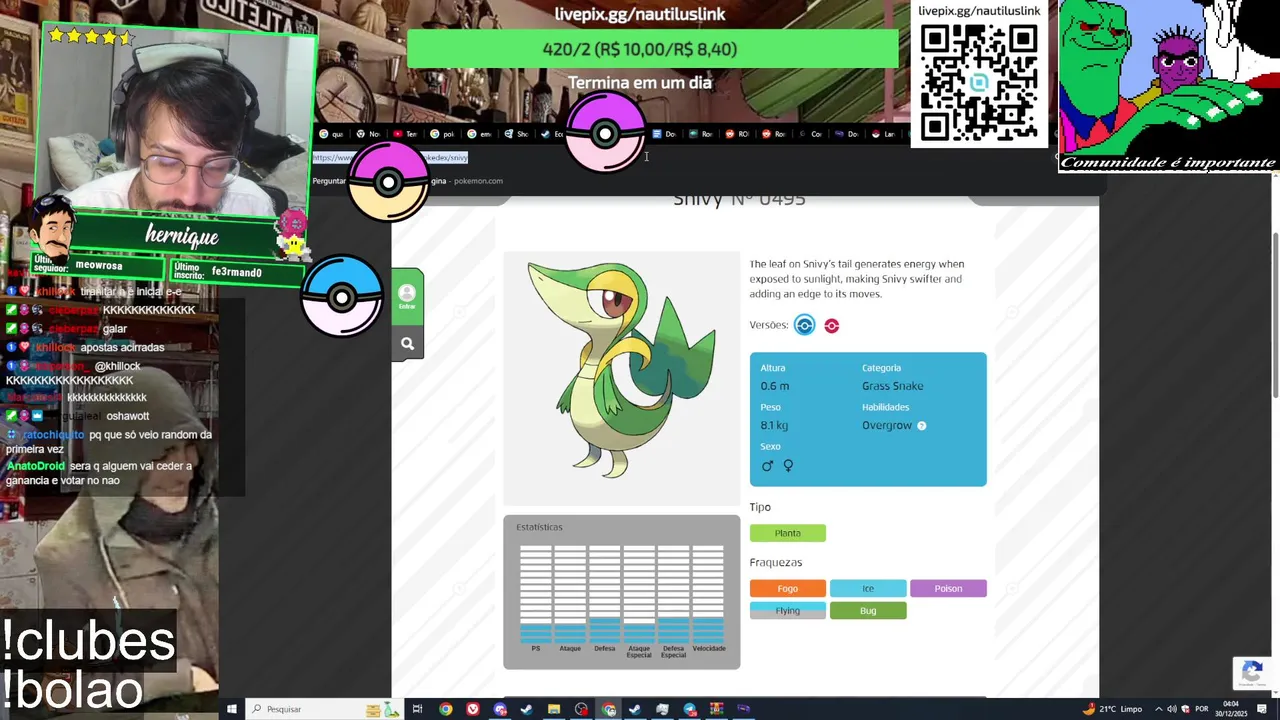Switch to the 'Sho' browser tab
Image resolution: width=1280 pixels, height=720 pixels.
point(518,134)
